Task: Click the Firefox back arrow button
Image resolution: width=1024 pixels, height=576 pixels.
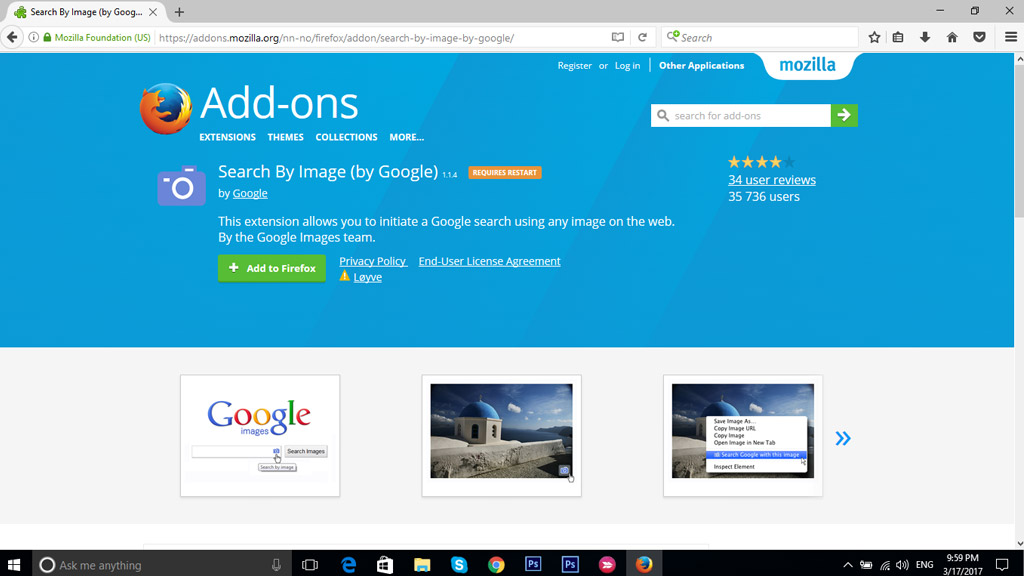Action: pyautogui.click(x=13, y=37)
